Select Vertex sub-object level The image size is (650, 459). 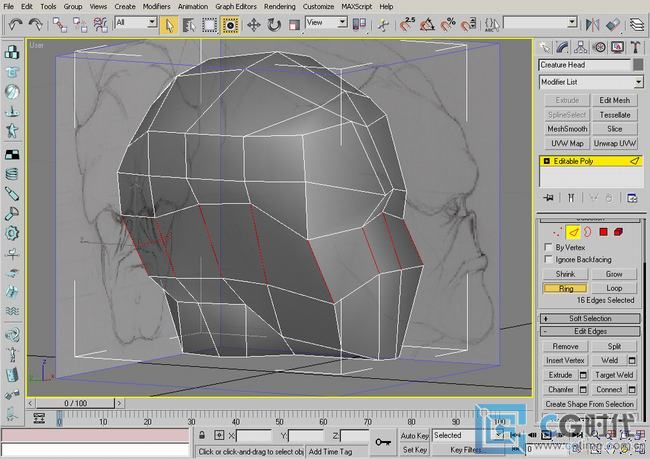(558, 232)
